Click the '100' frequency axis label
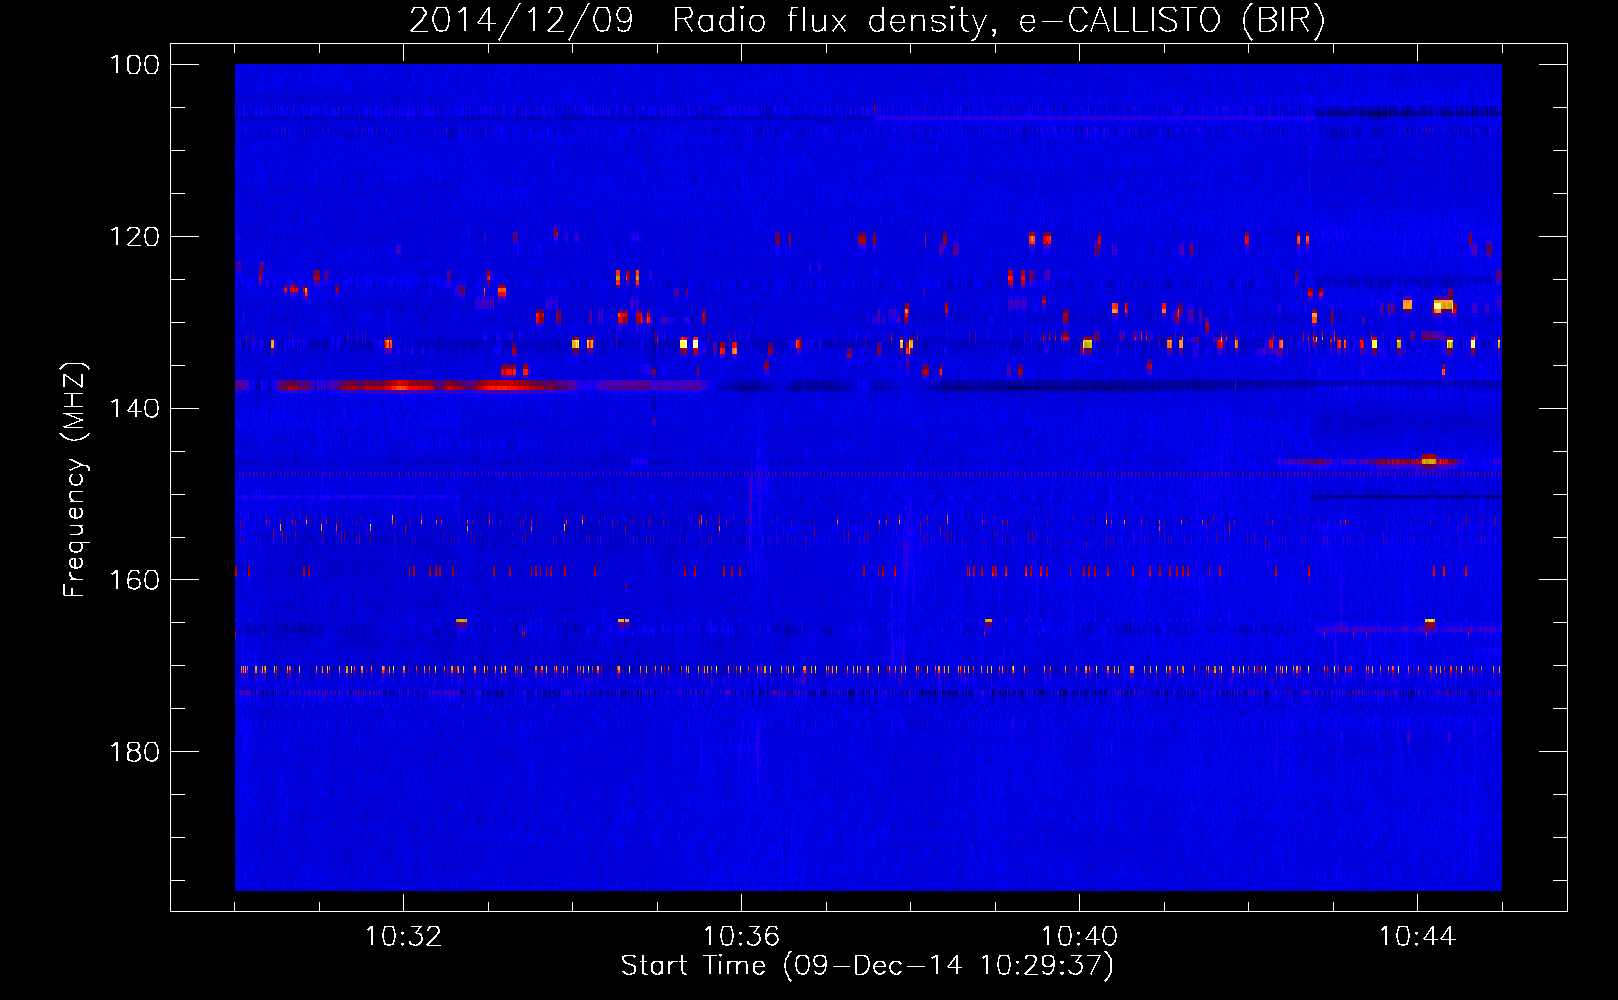This screenshot has width=1618, height=1000. 134,65
